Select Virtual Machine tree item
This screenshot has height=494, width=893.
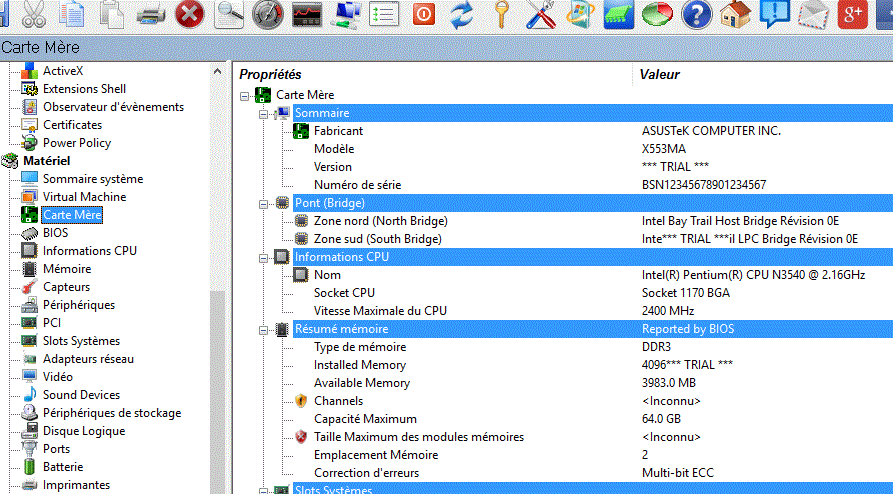click(84, 197)
